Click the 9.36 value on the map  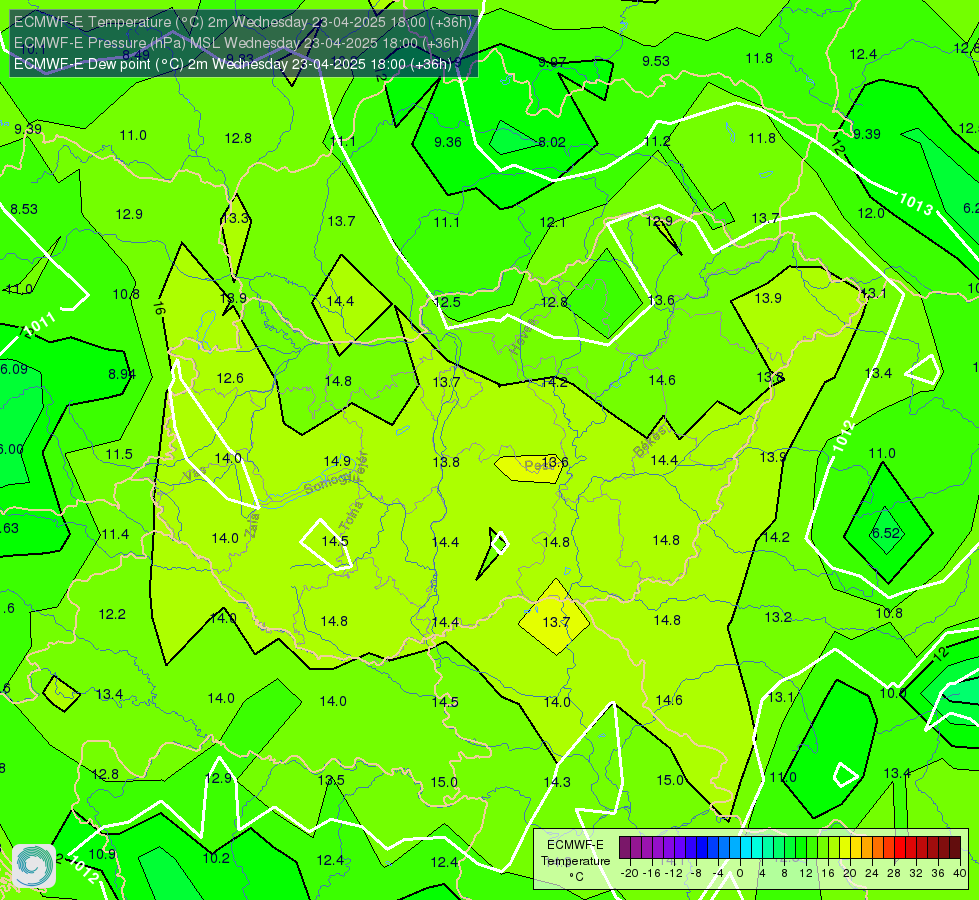448,142
